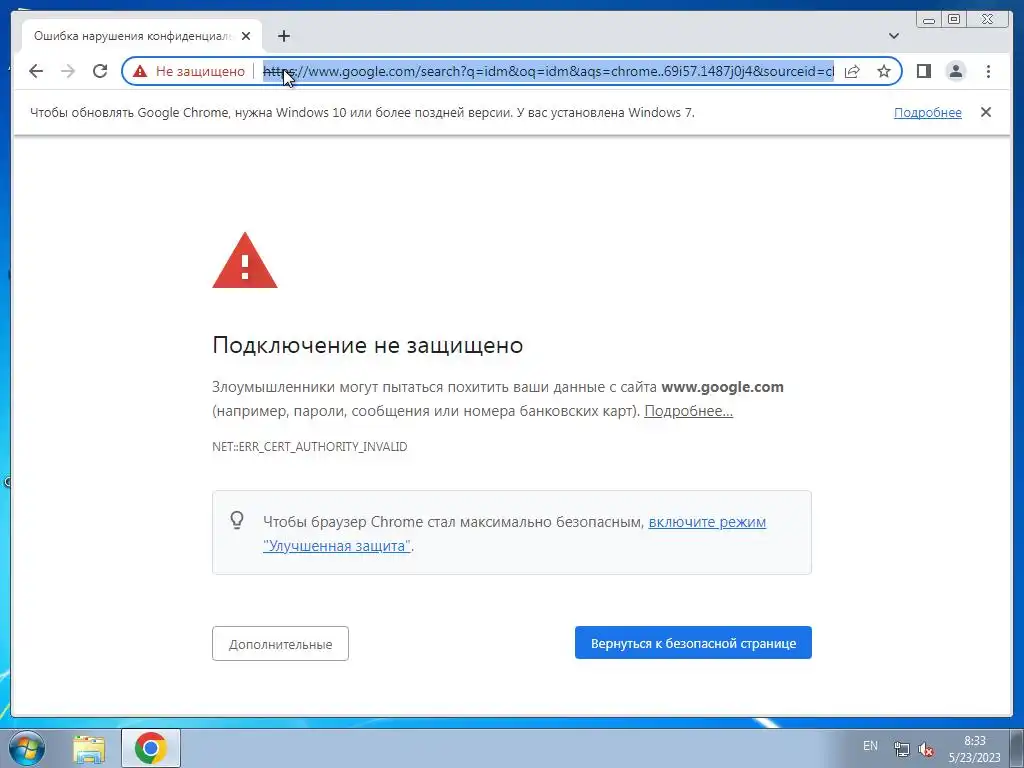Click the heading 'Подключение не защищено'
Image resolution: width=1024 pixels, height=768 pixels.
pos(368,345)
